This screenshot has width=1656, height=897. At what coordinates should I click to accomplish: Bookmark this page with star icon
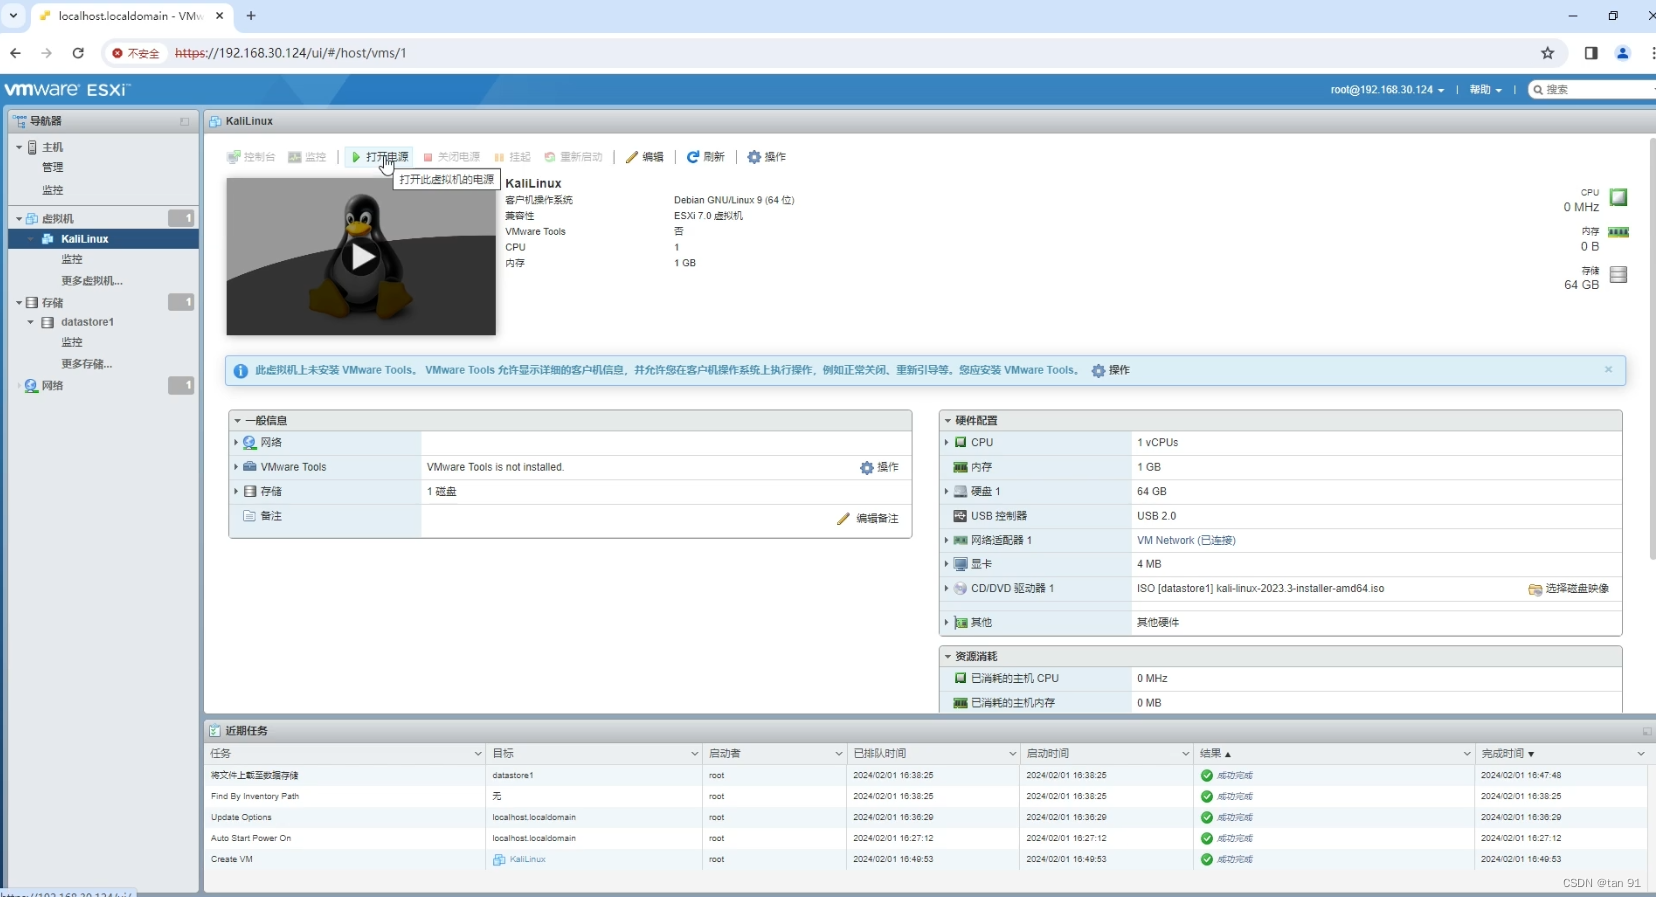click(x=1548, y=53)
